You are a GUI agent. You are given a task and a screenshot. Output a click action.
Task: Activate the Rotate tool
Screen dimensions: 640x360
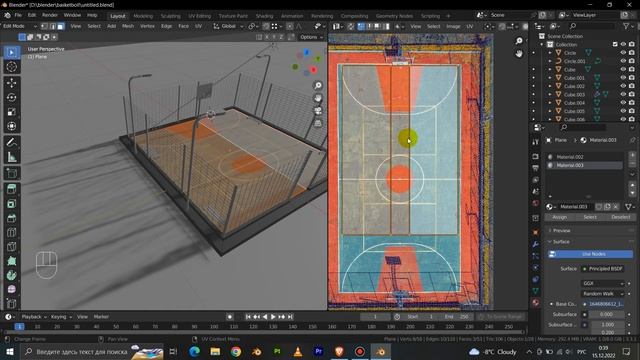click(11, 97)
